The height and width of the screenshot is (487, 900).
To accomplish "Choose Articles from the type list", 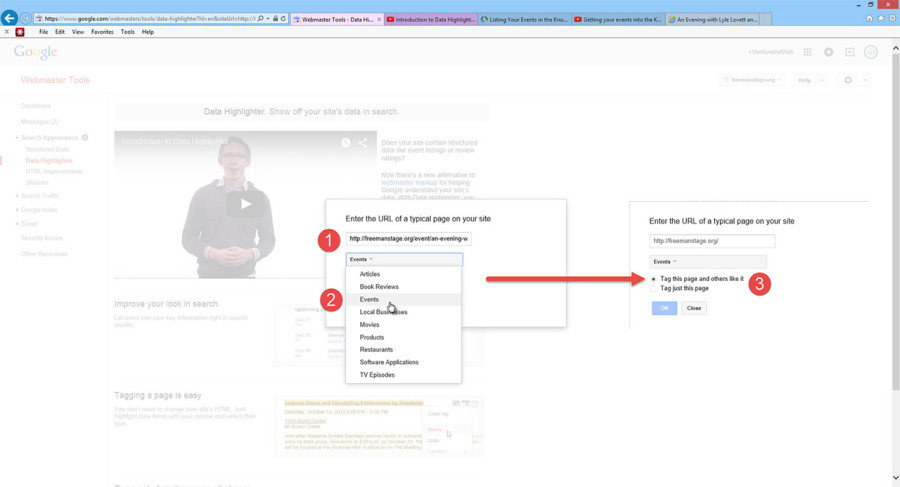I will point(403,275).
